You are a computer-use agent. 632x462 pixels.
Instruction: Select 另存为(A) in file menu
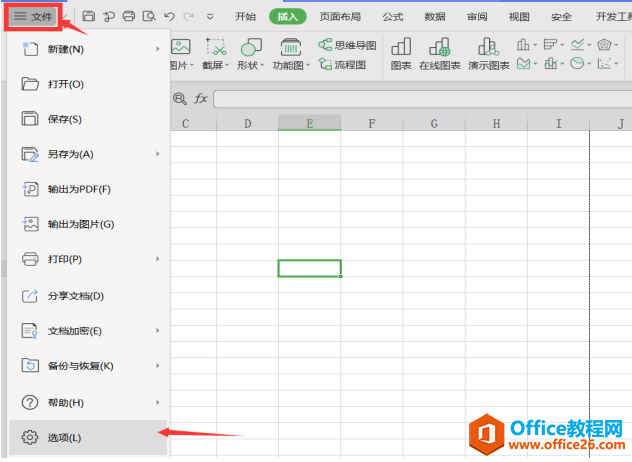tap(88, 154)
